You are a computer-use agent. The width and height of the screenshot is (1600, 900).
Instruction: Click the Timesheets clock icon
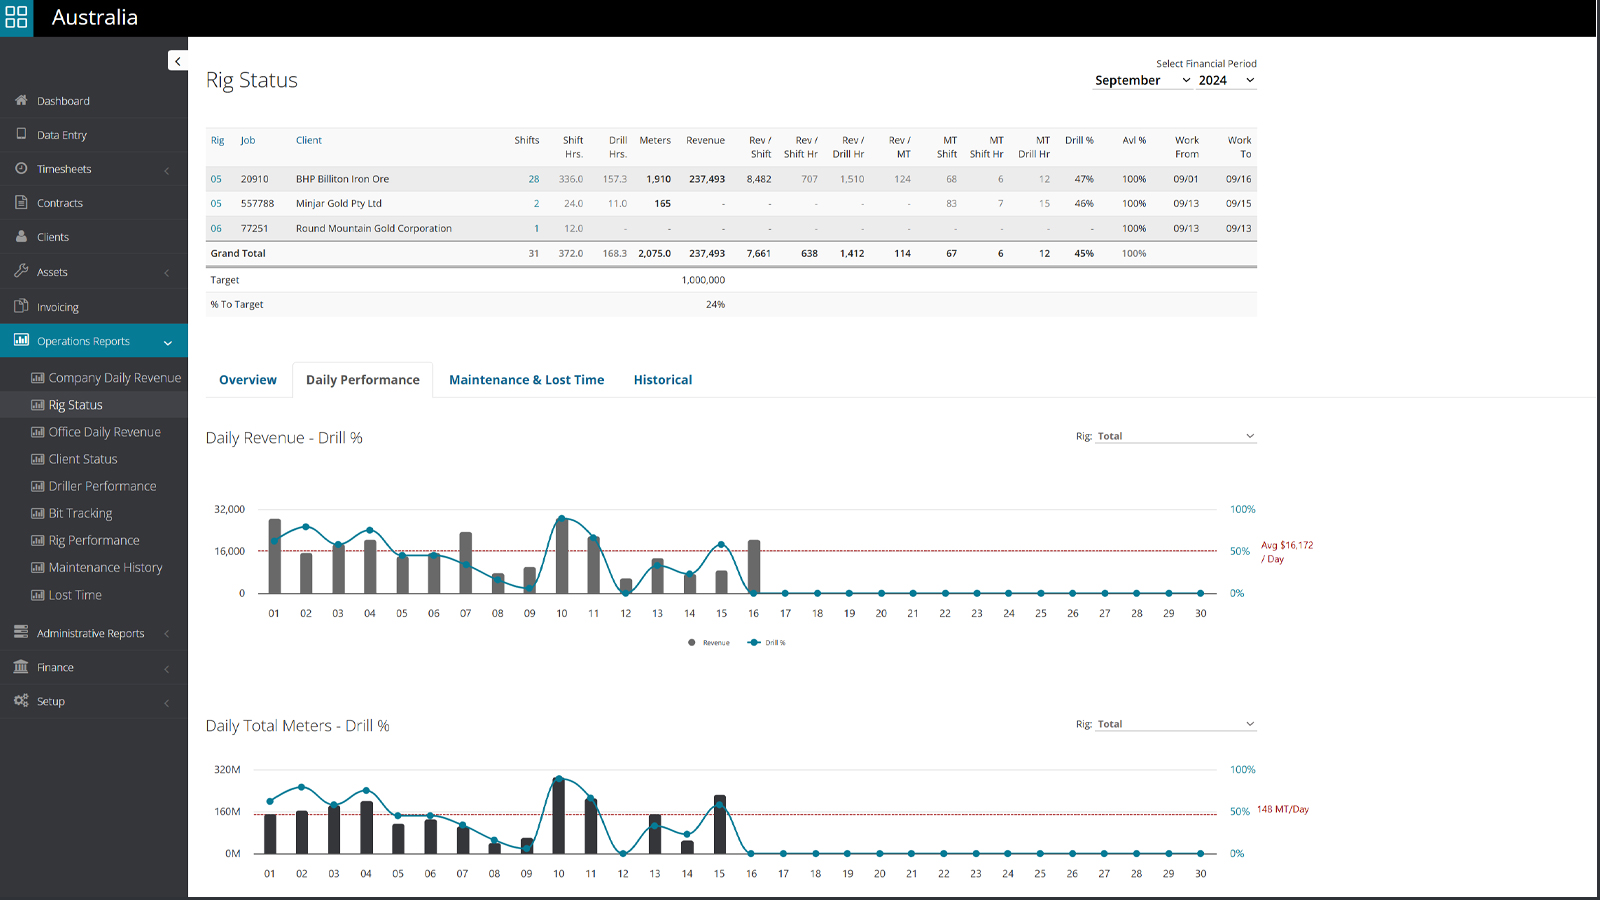tap(21, 168)
